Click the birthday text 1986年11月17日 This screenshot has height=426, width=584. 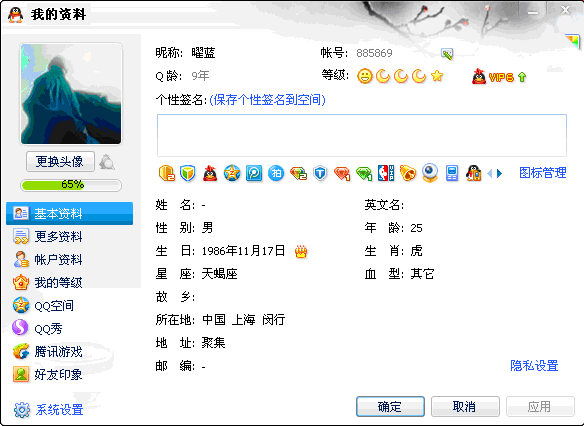[x=243, y=251]
